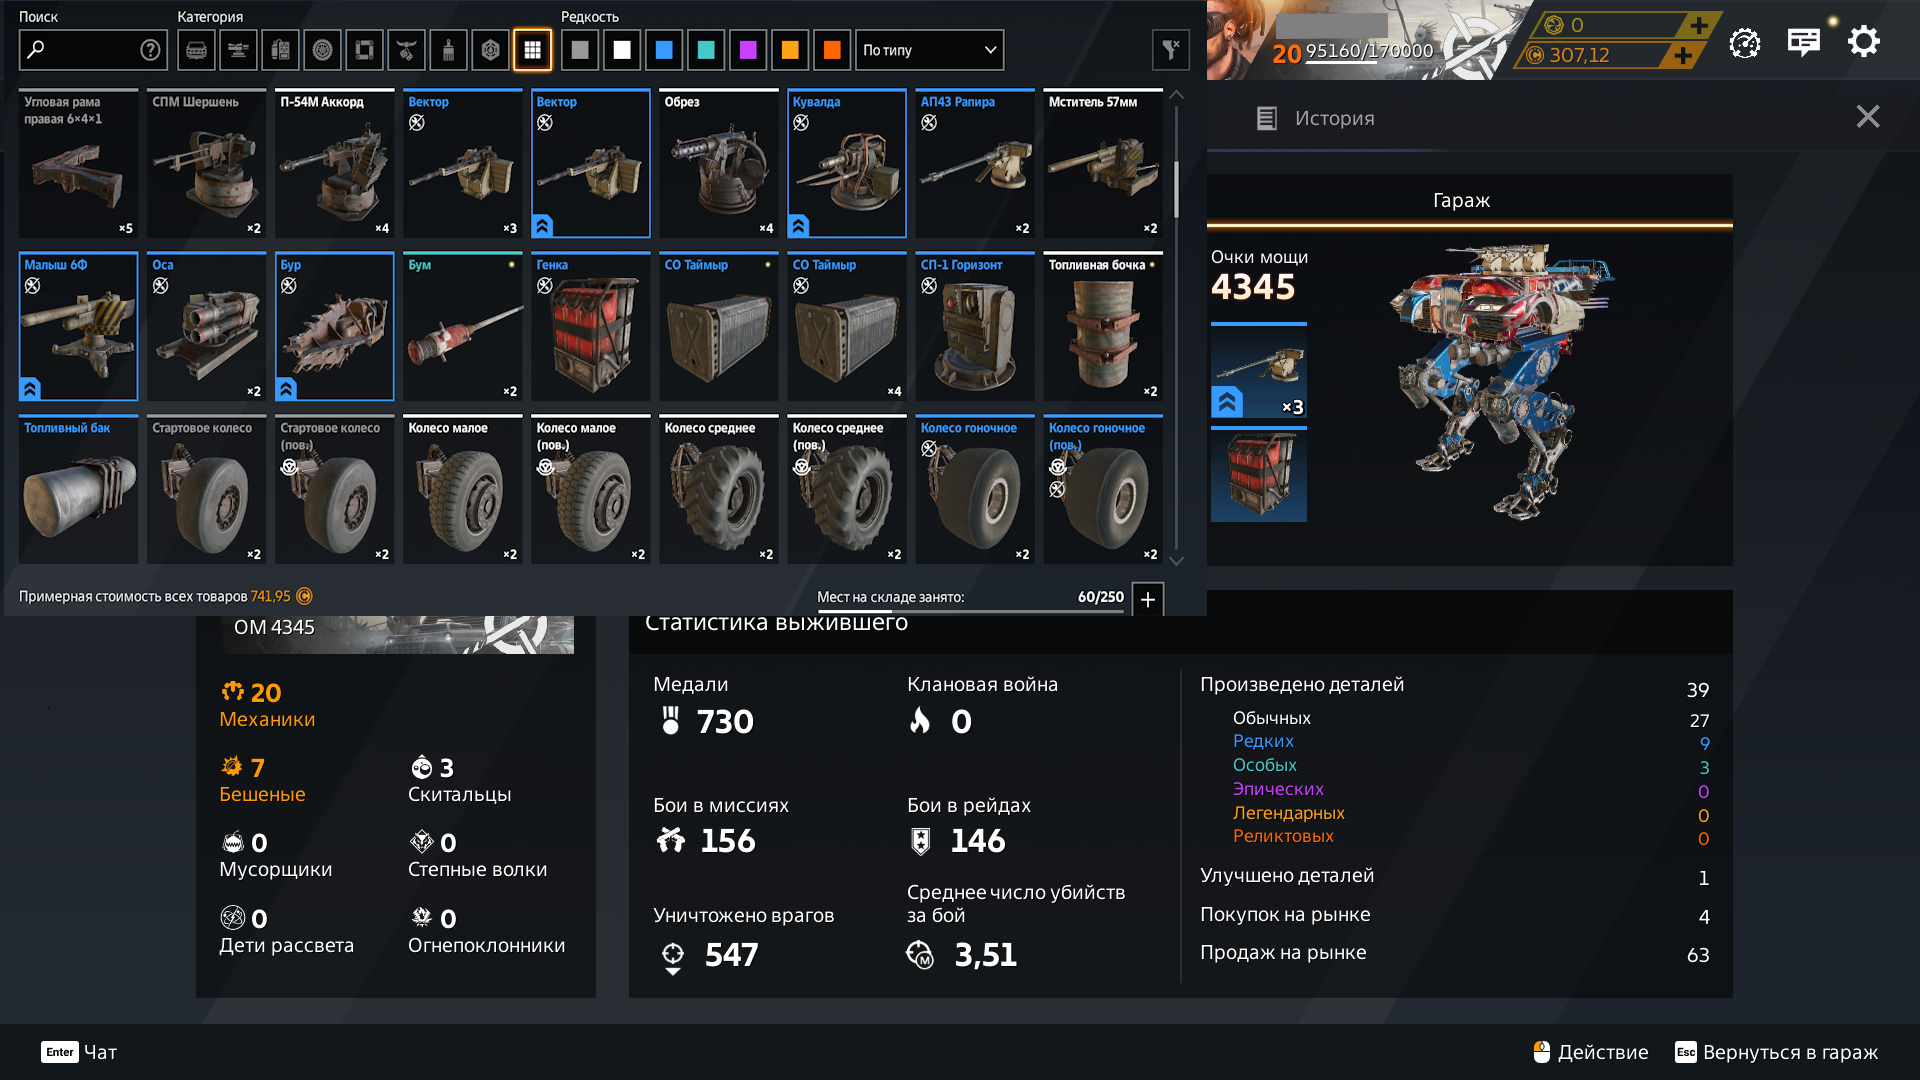
Task: Toggle the purple epic rarity filter
Action: (748, 50)
